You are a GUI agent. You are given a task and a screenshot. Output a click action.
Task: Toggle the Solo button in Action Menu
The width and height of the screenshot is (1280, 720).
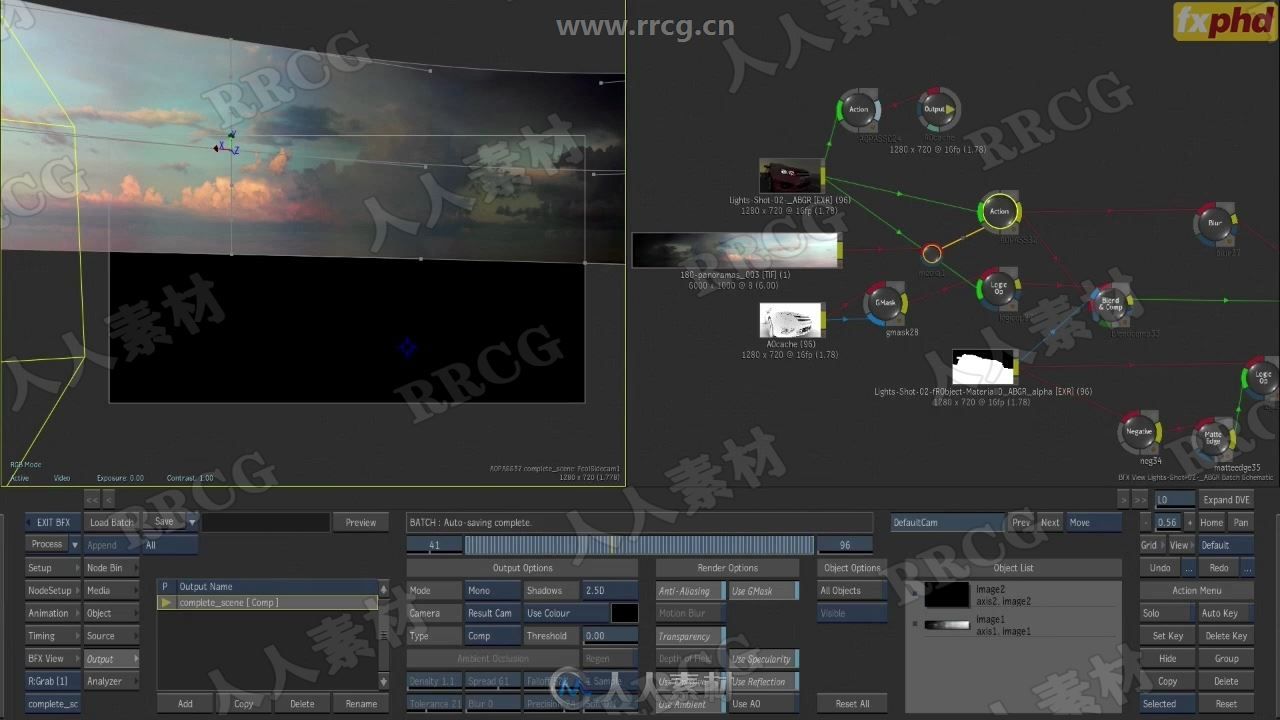point(1167,613)
